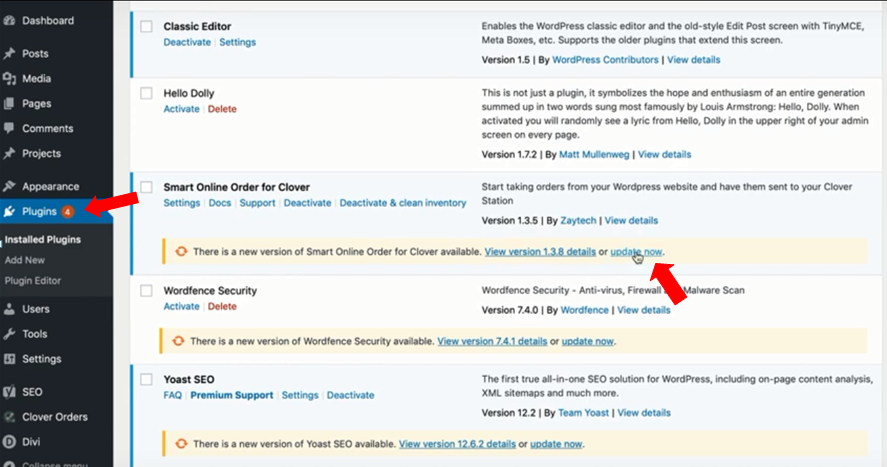Click the Media library icon
This screenshot has width=887, height=467.
tap(9, 79)
